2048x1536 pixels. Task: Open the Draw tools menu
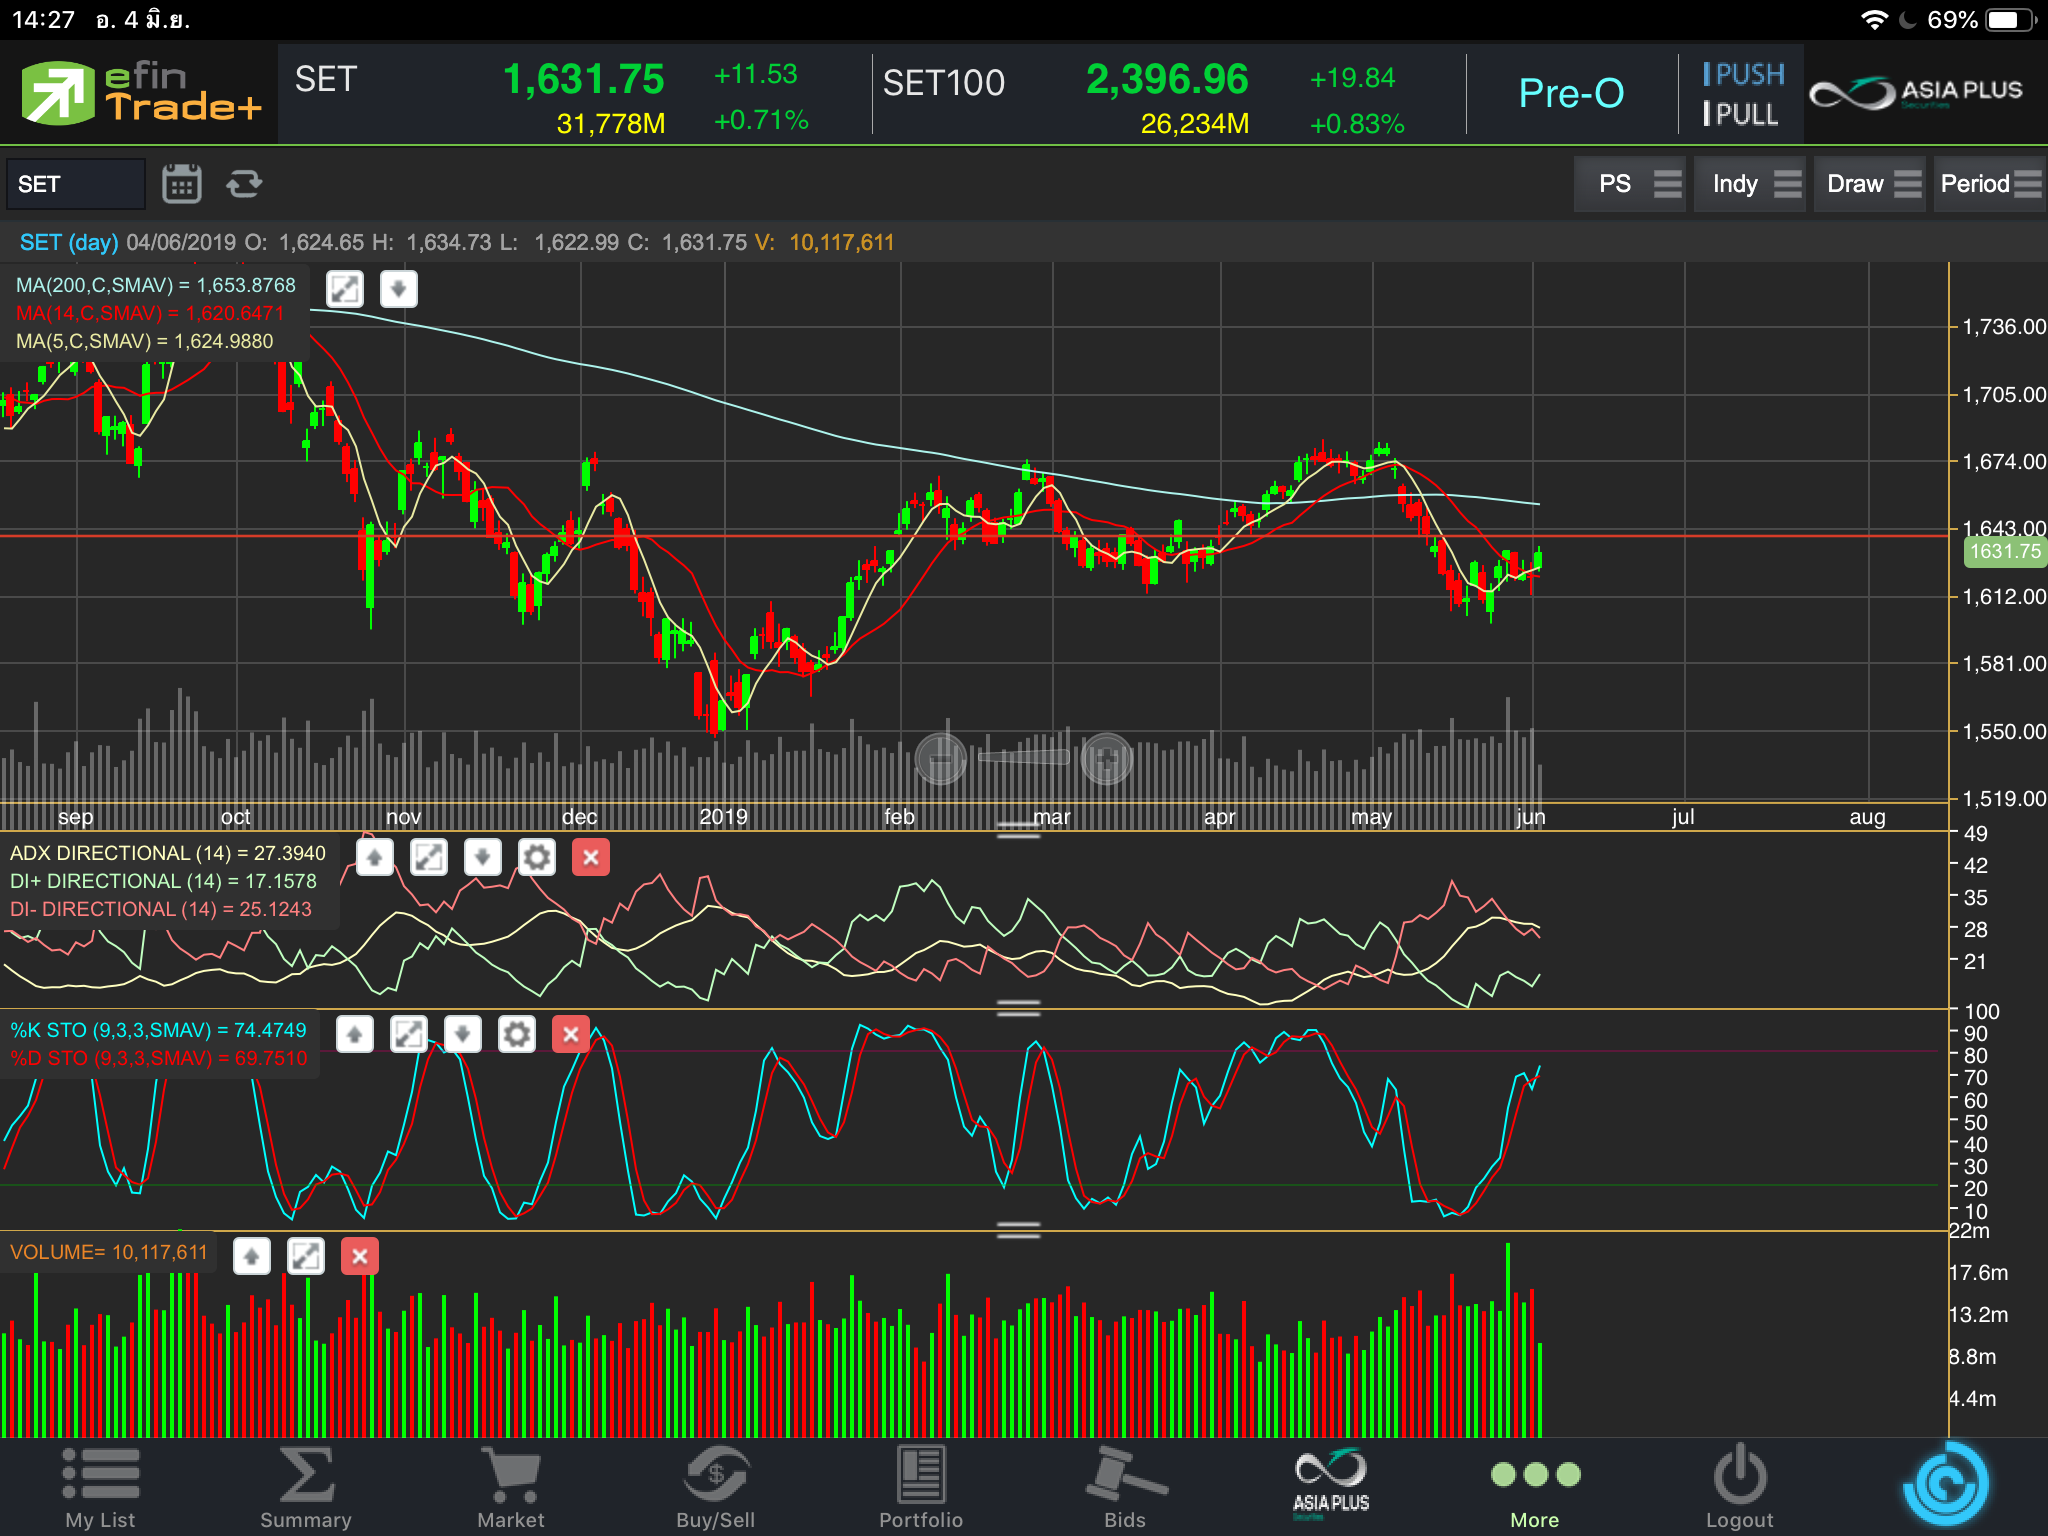[x=1870, y=184]
